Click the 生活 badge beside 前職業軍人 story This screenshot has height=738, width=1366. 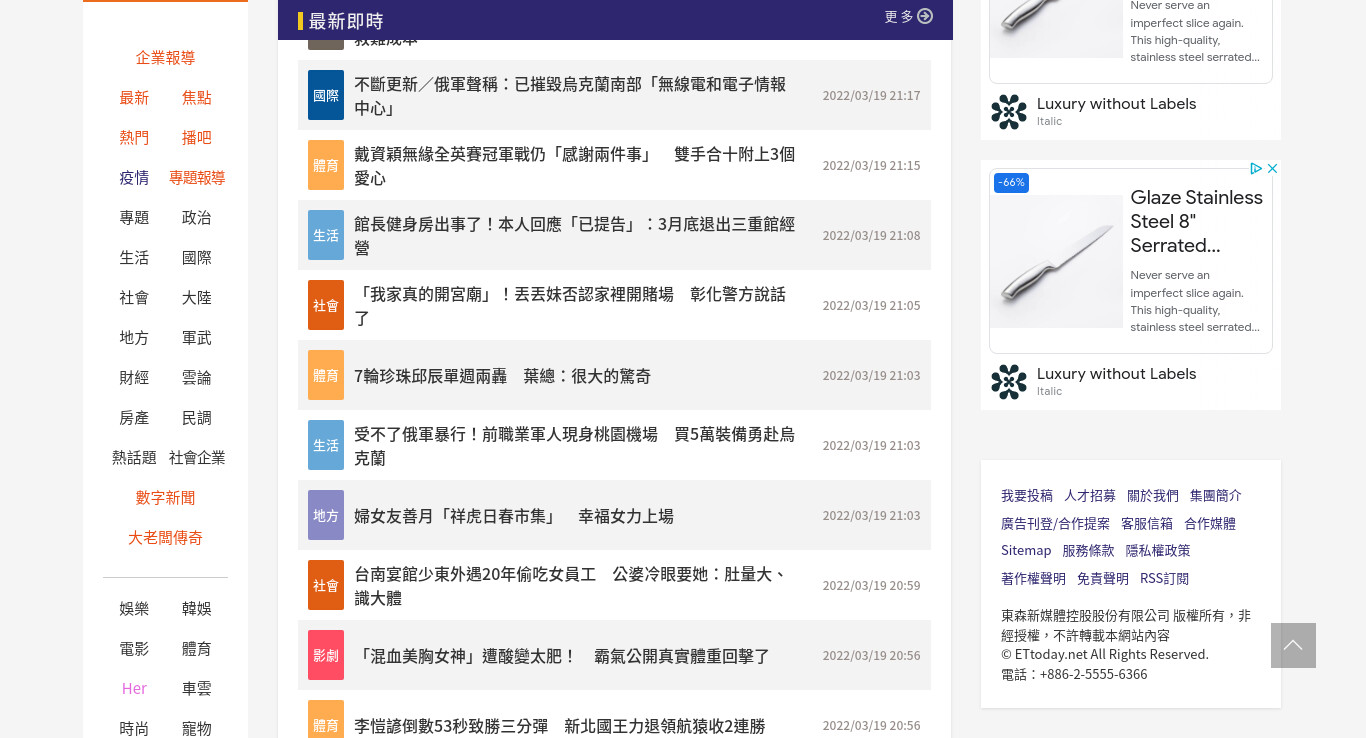pos(326,445)
